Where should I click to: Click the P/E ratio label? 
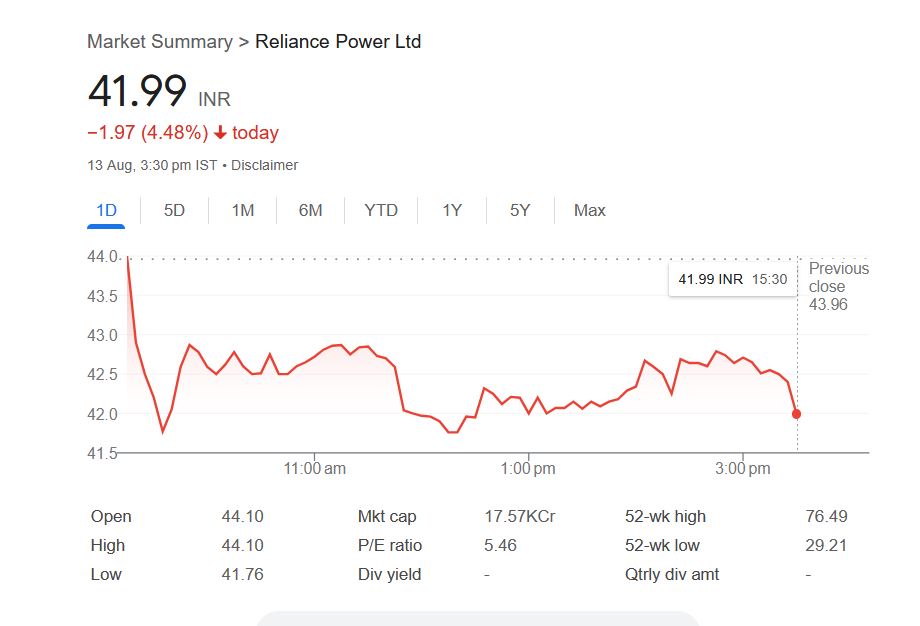click(x=390, y=545)
